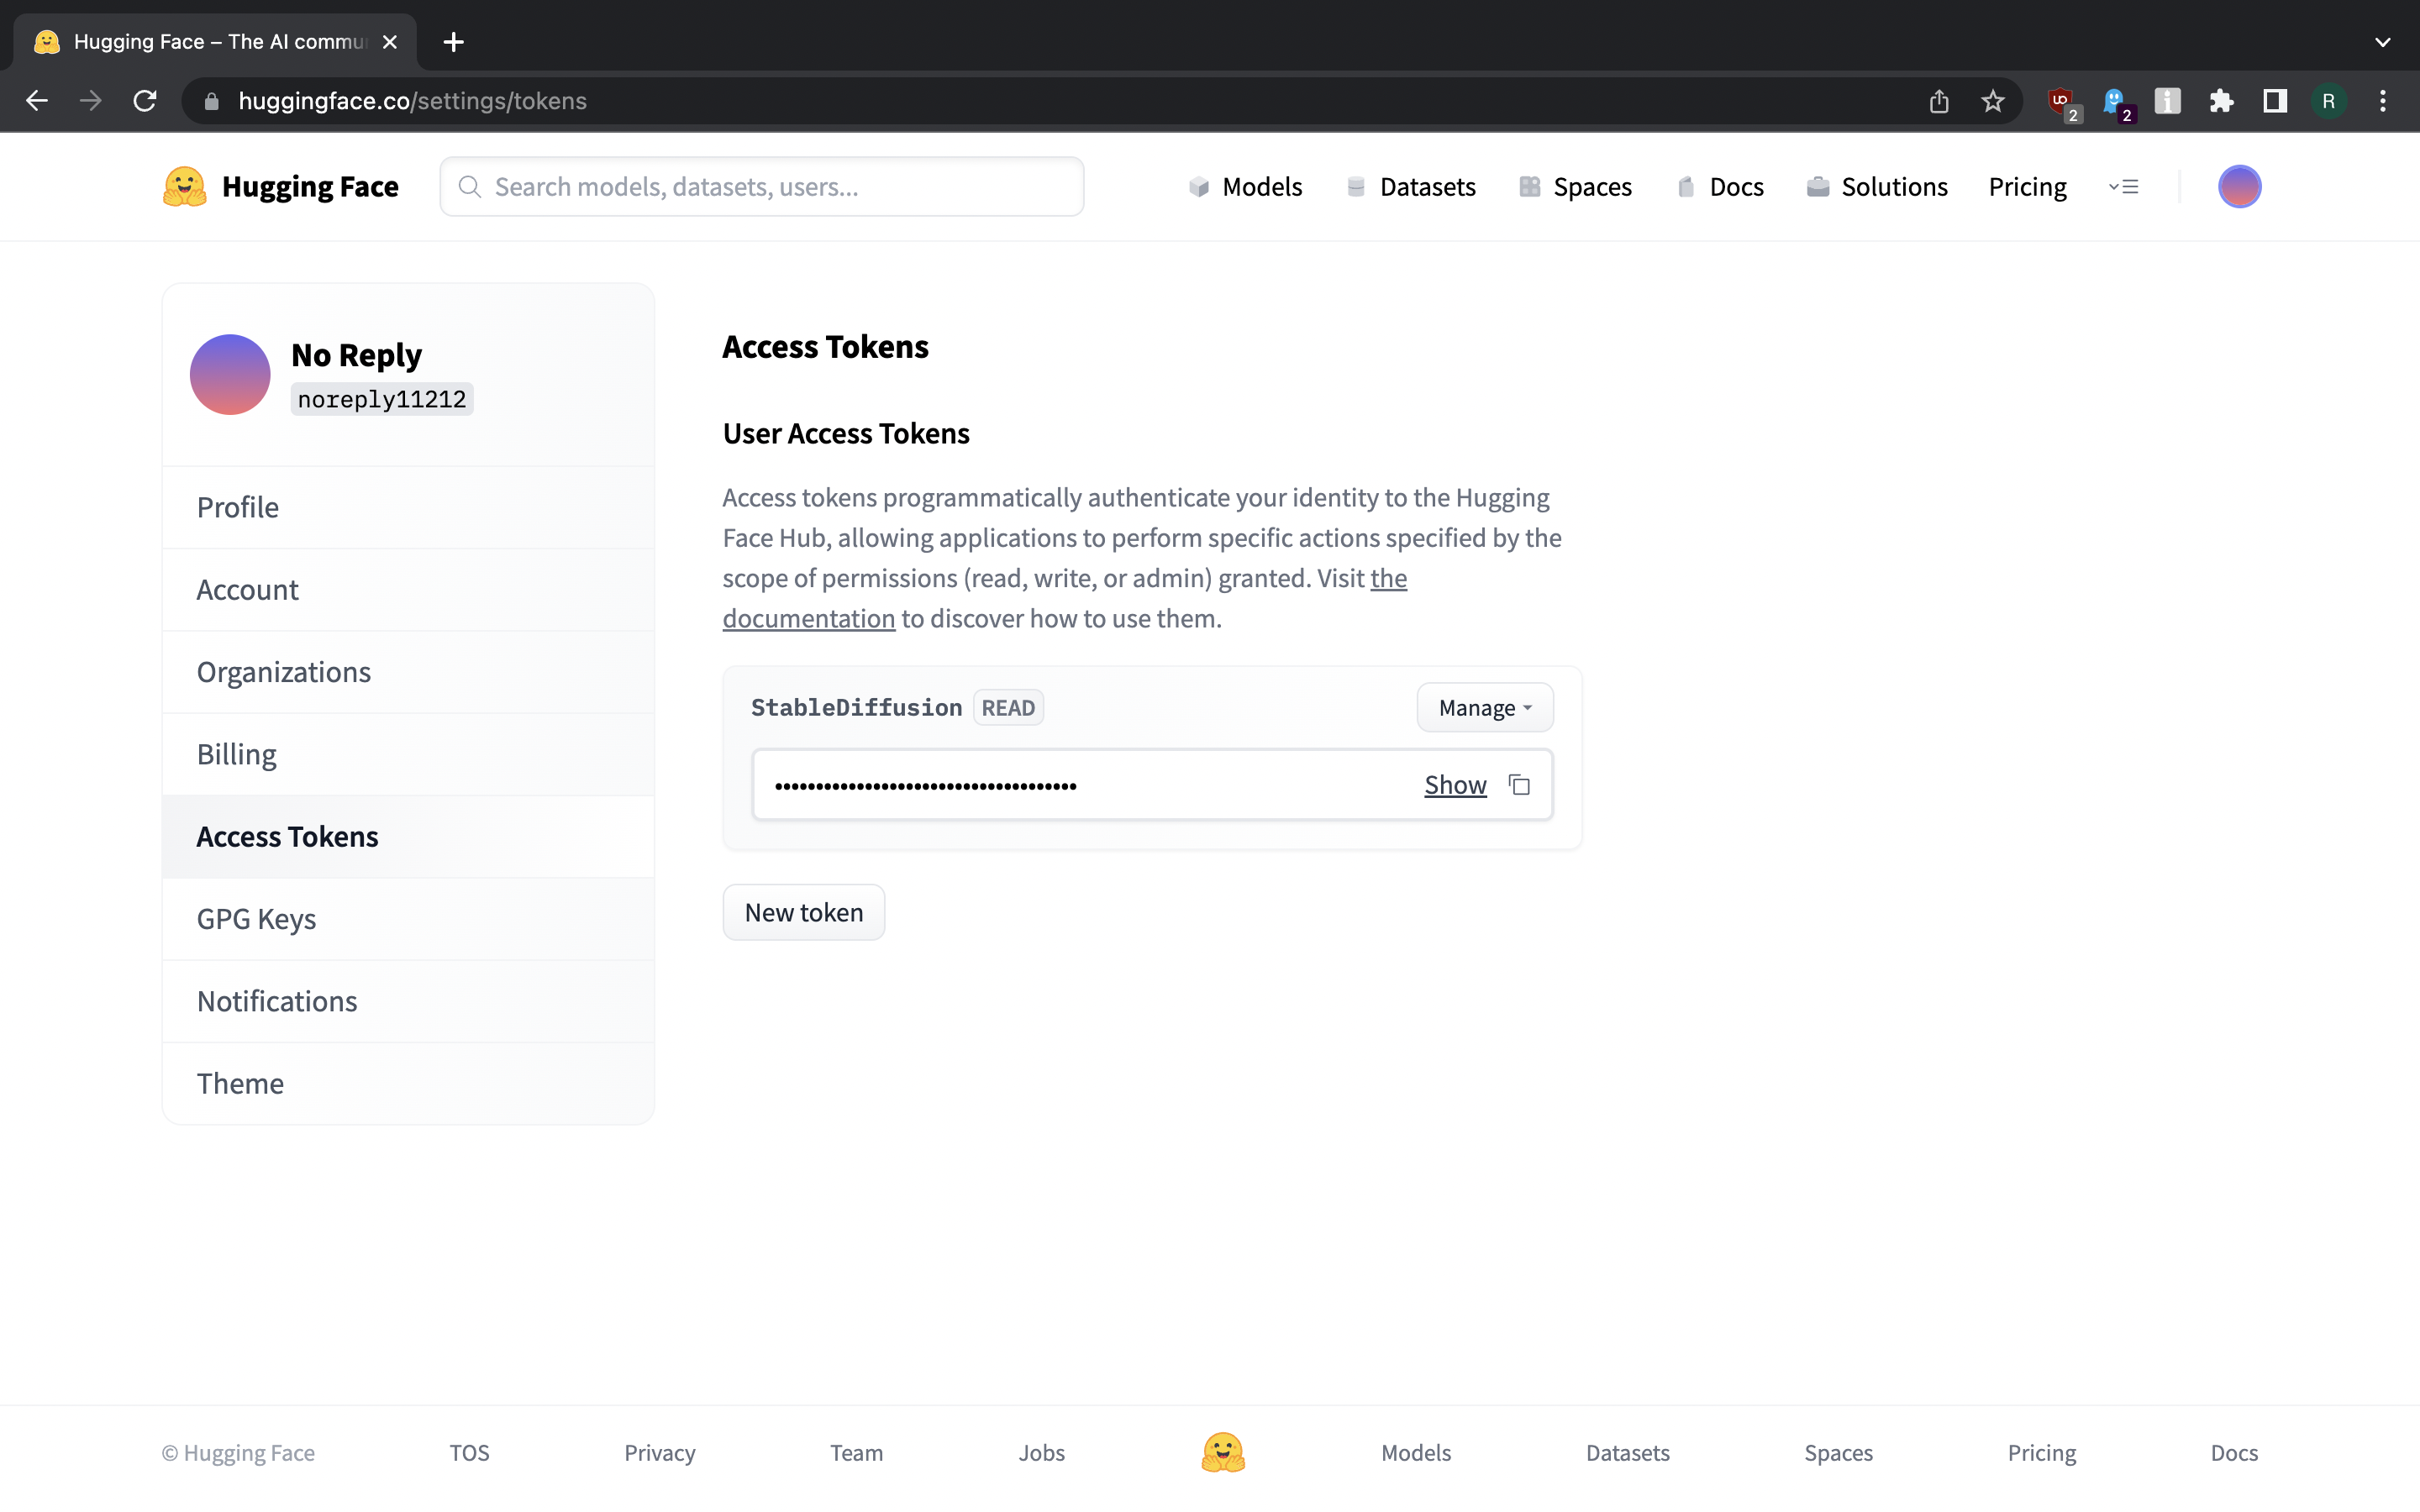Open GPG Keys settings in sidebar
This screenshot has height=1512, width=2420.
click(408, 919)
